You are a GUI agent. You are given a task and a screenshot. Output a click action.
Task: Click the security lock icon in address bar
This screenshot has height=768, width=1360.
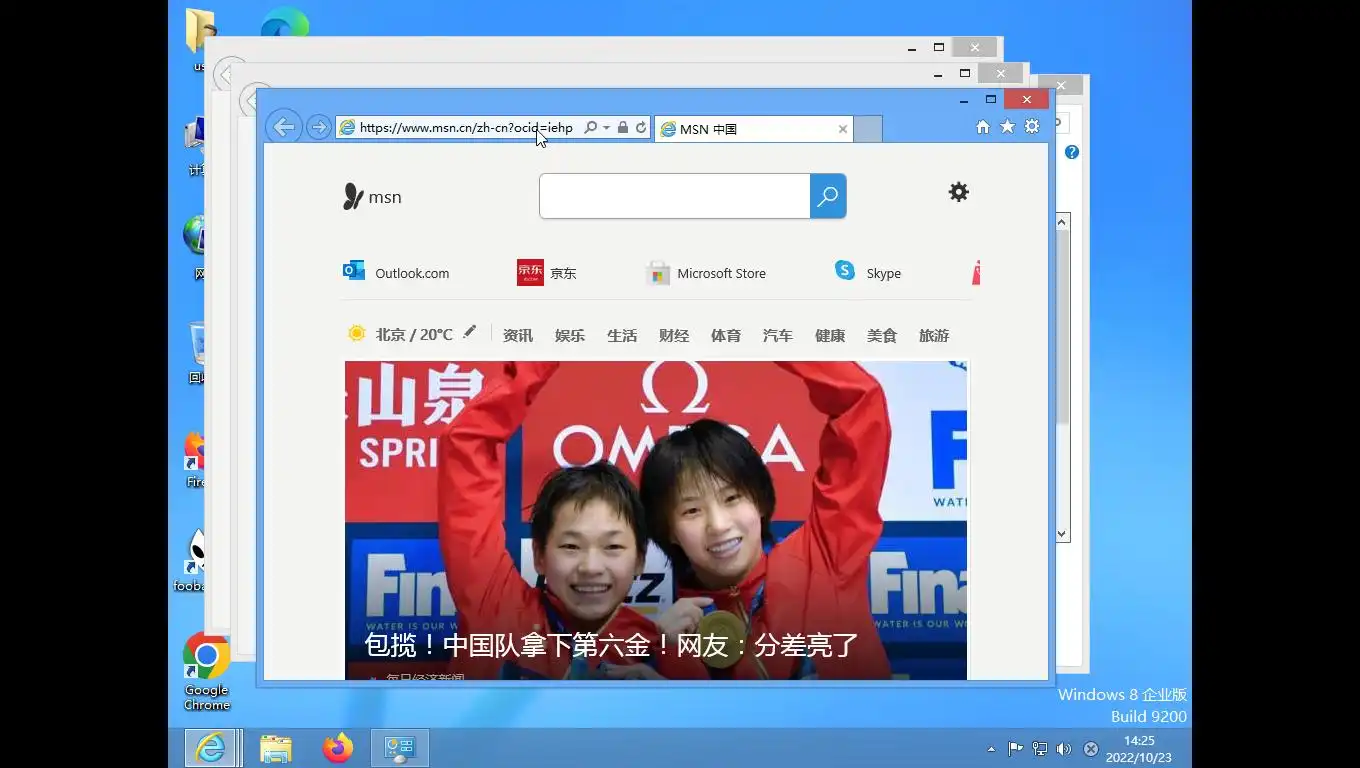623,128
